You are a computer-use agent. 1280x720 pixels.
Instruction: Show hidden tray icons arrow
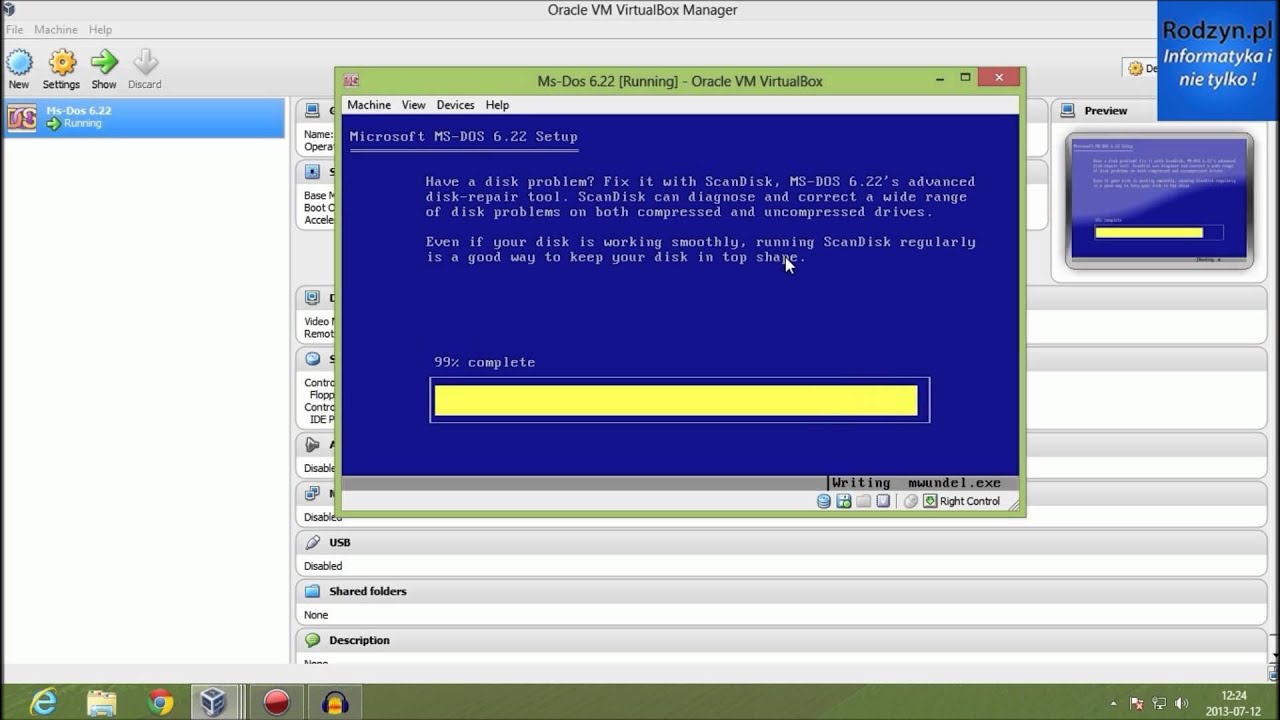(1114, 703)
